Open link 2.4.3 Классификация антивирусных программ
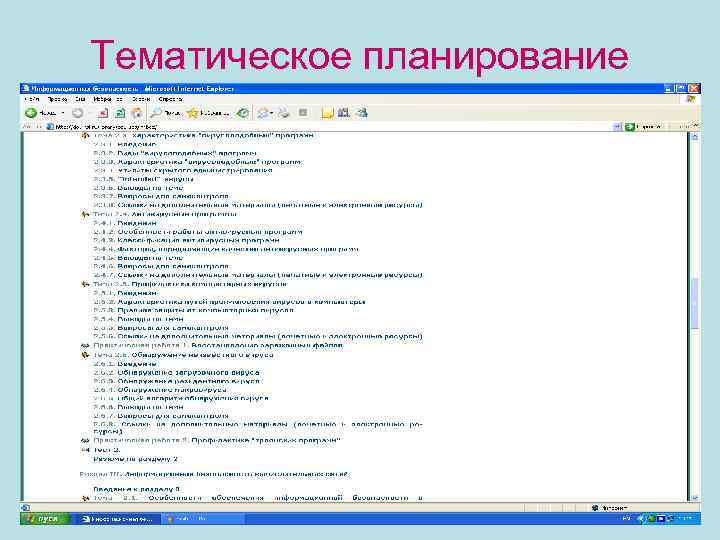The image size is (720, 540). [x=186, y=240]
